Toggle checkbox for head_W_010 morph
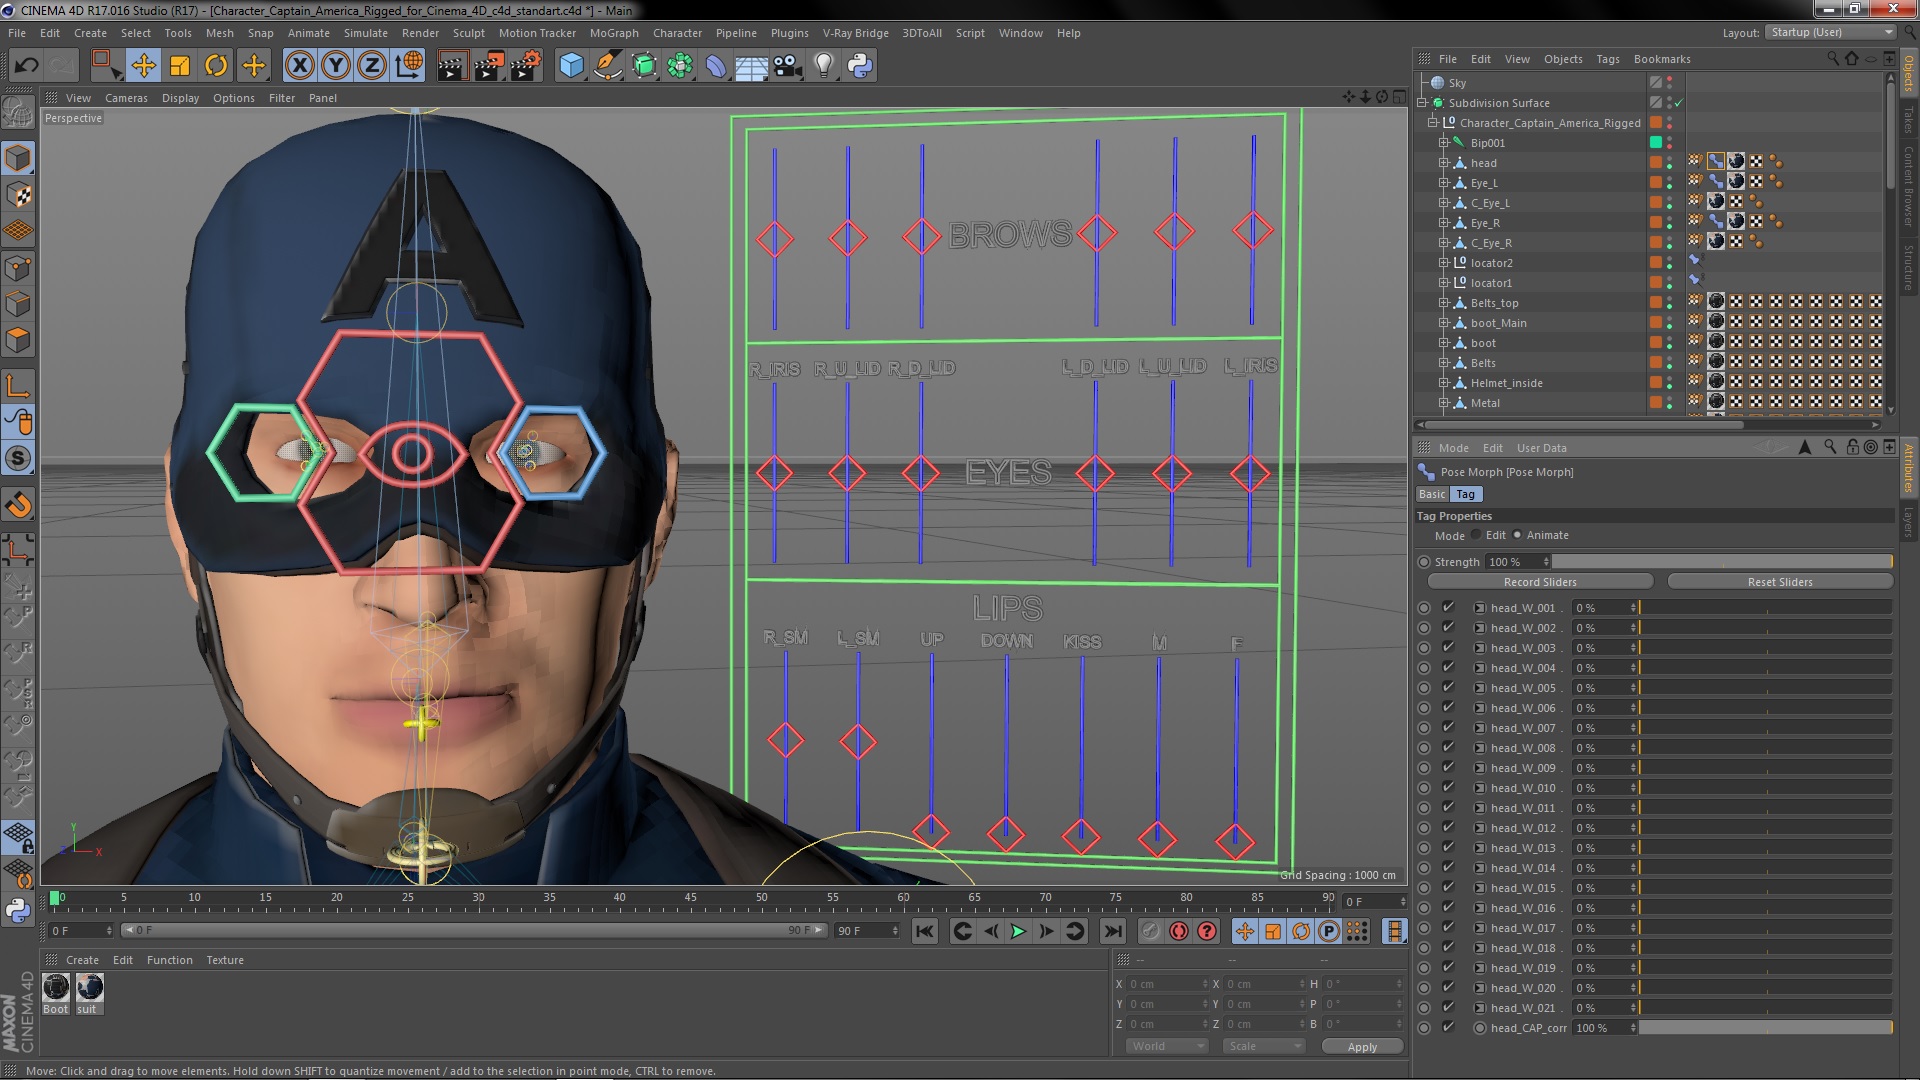The image size is (1920, 1080). click(x=1448, y=787)
